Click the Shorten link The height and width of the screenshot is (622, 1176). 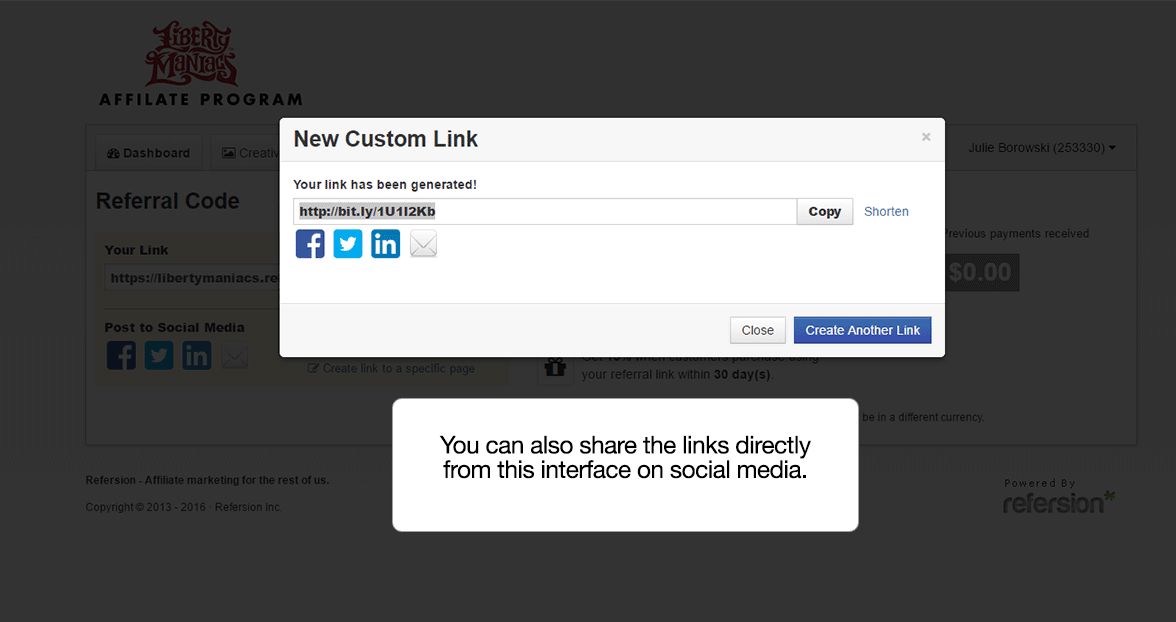(x=886, y=212)
